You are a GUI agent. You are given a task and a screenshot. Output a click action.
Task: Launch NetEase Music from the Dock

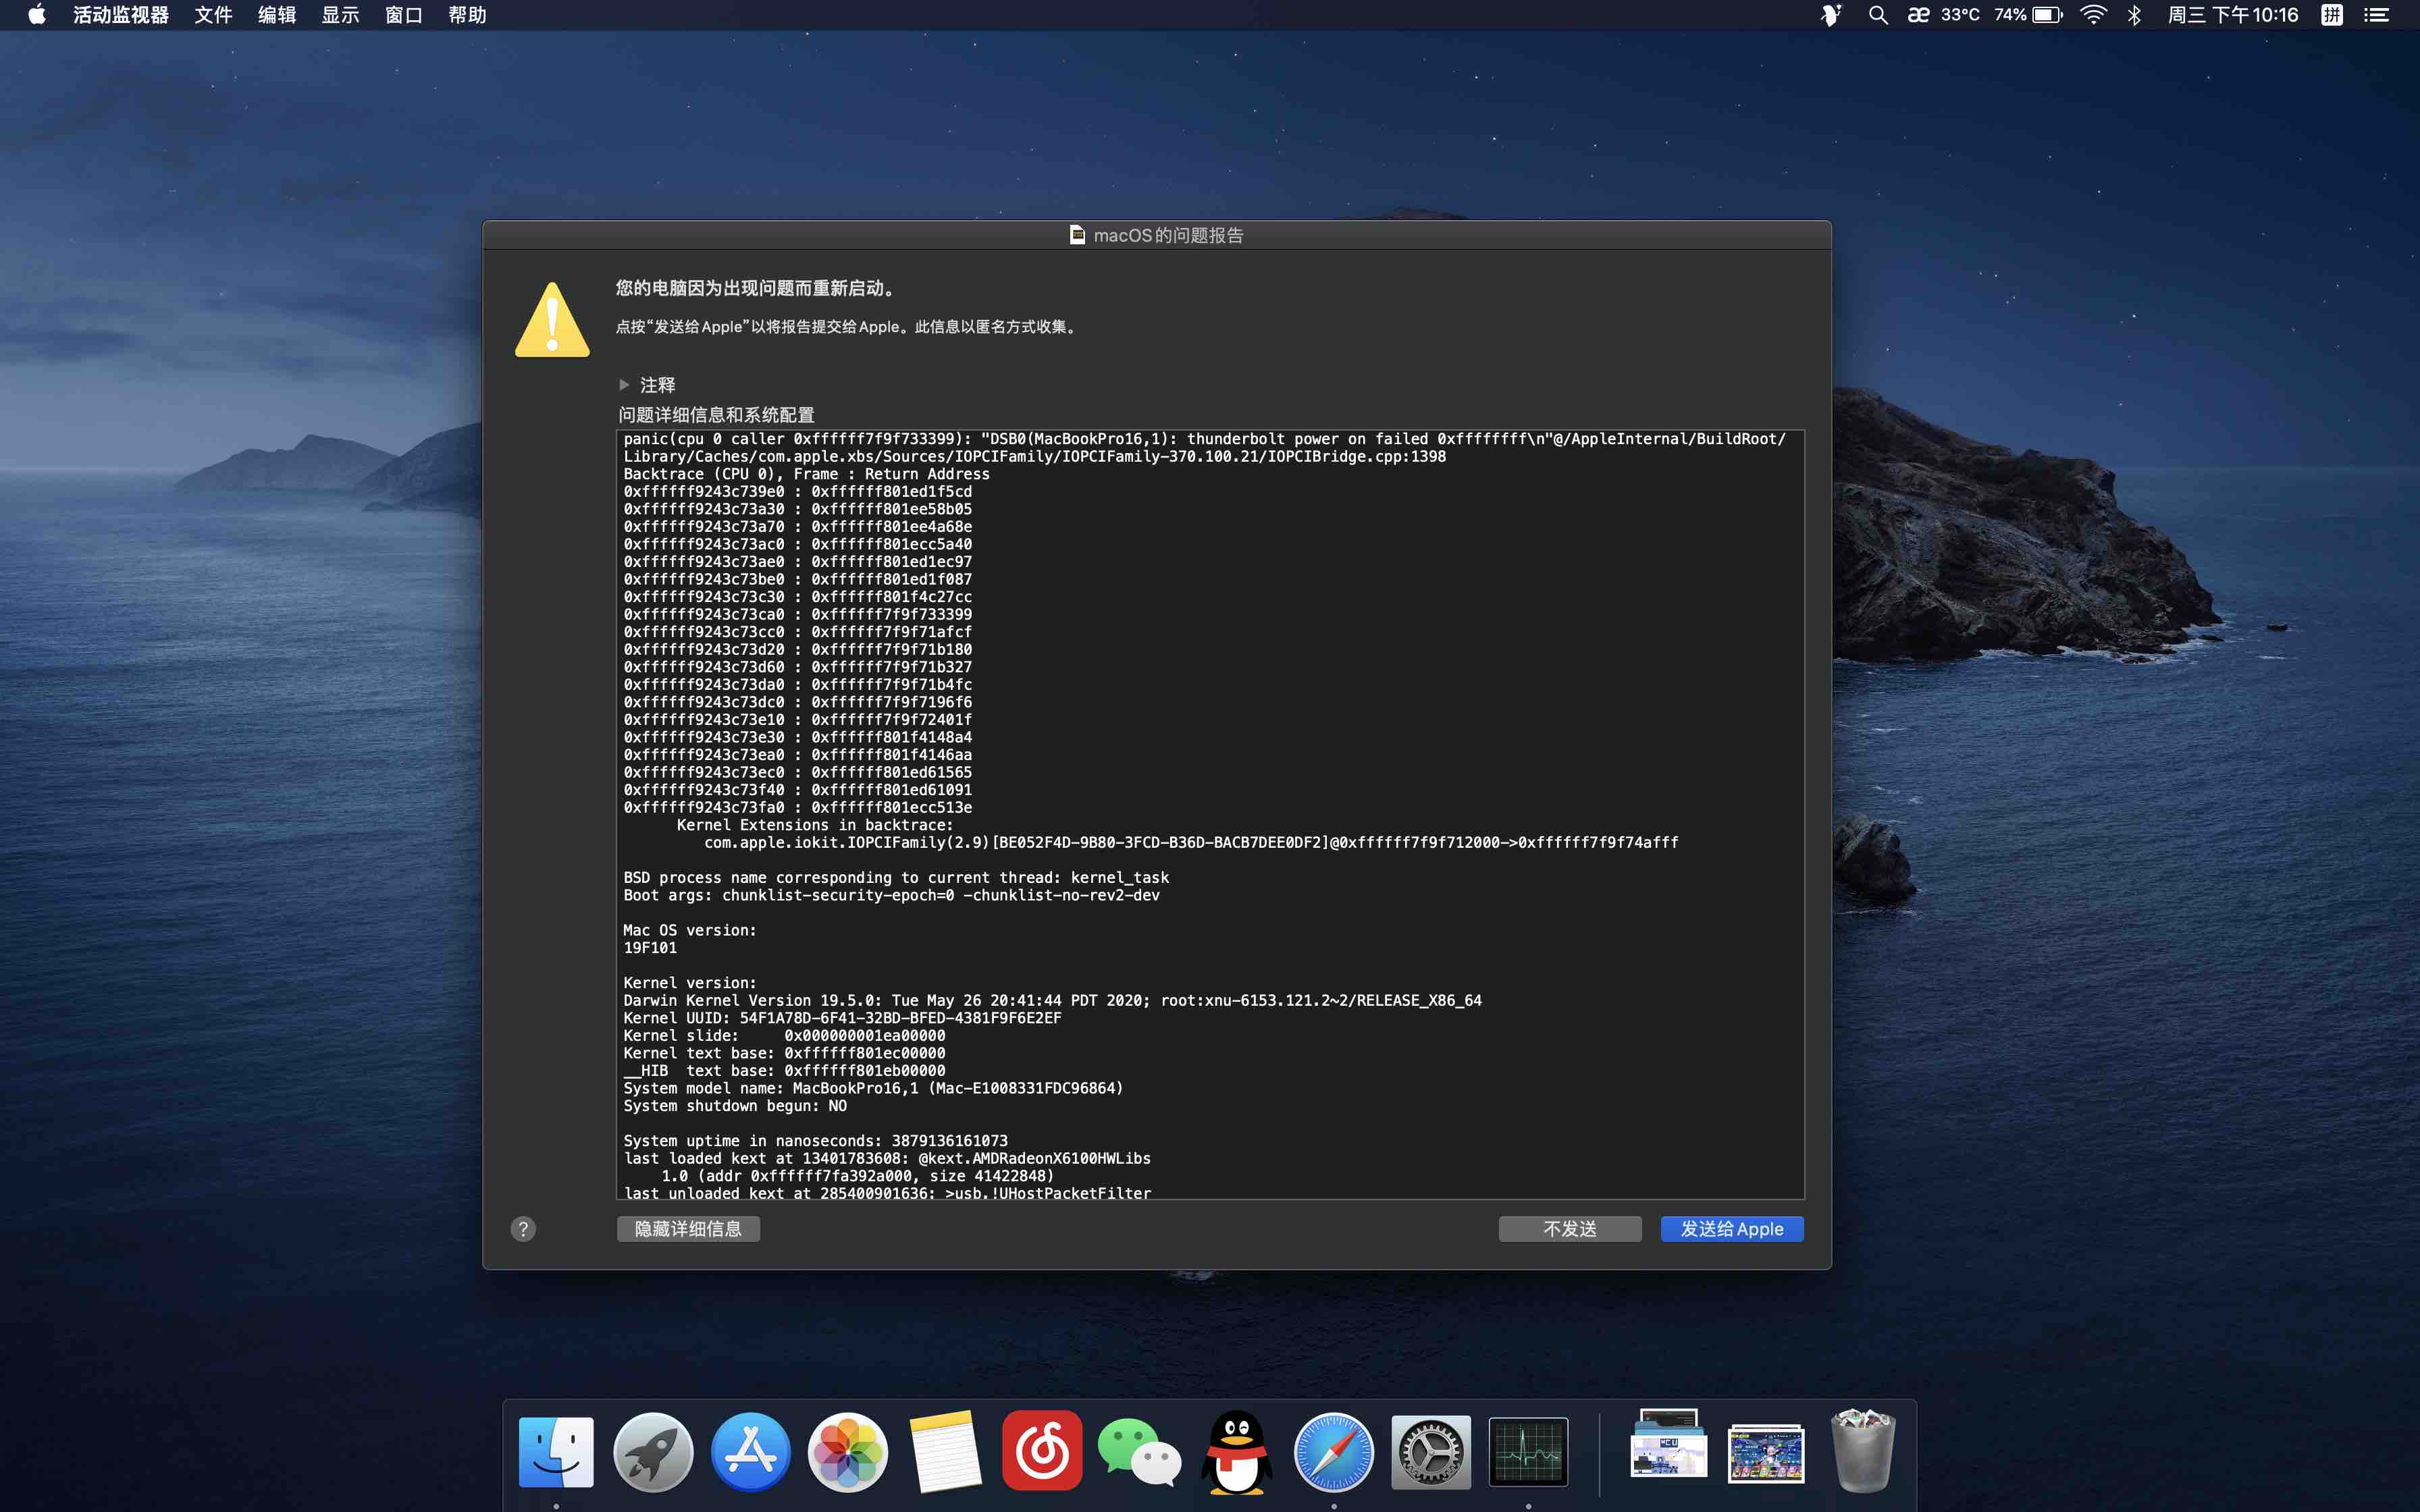[x=1042, y=1451]
